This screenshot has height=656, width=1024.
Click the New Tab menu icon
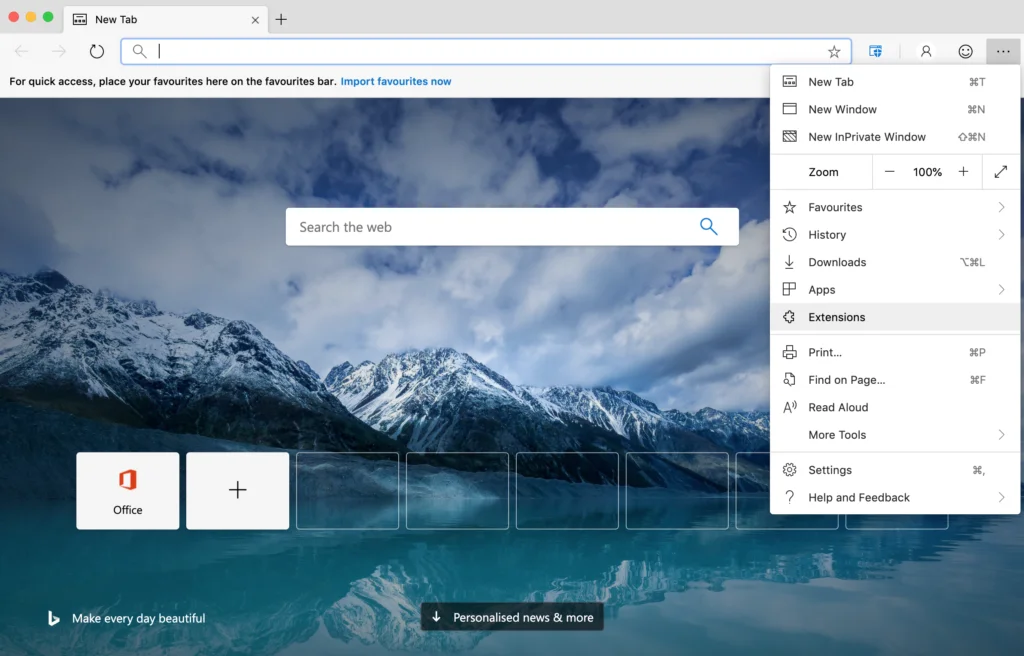(790, 82)
